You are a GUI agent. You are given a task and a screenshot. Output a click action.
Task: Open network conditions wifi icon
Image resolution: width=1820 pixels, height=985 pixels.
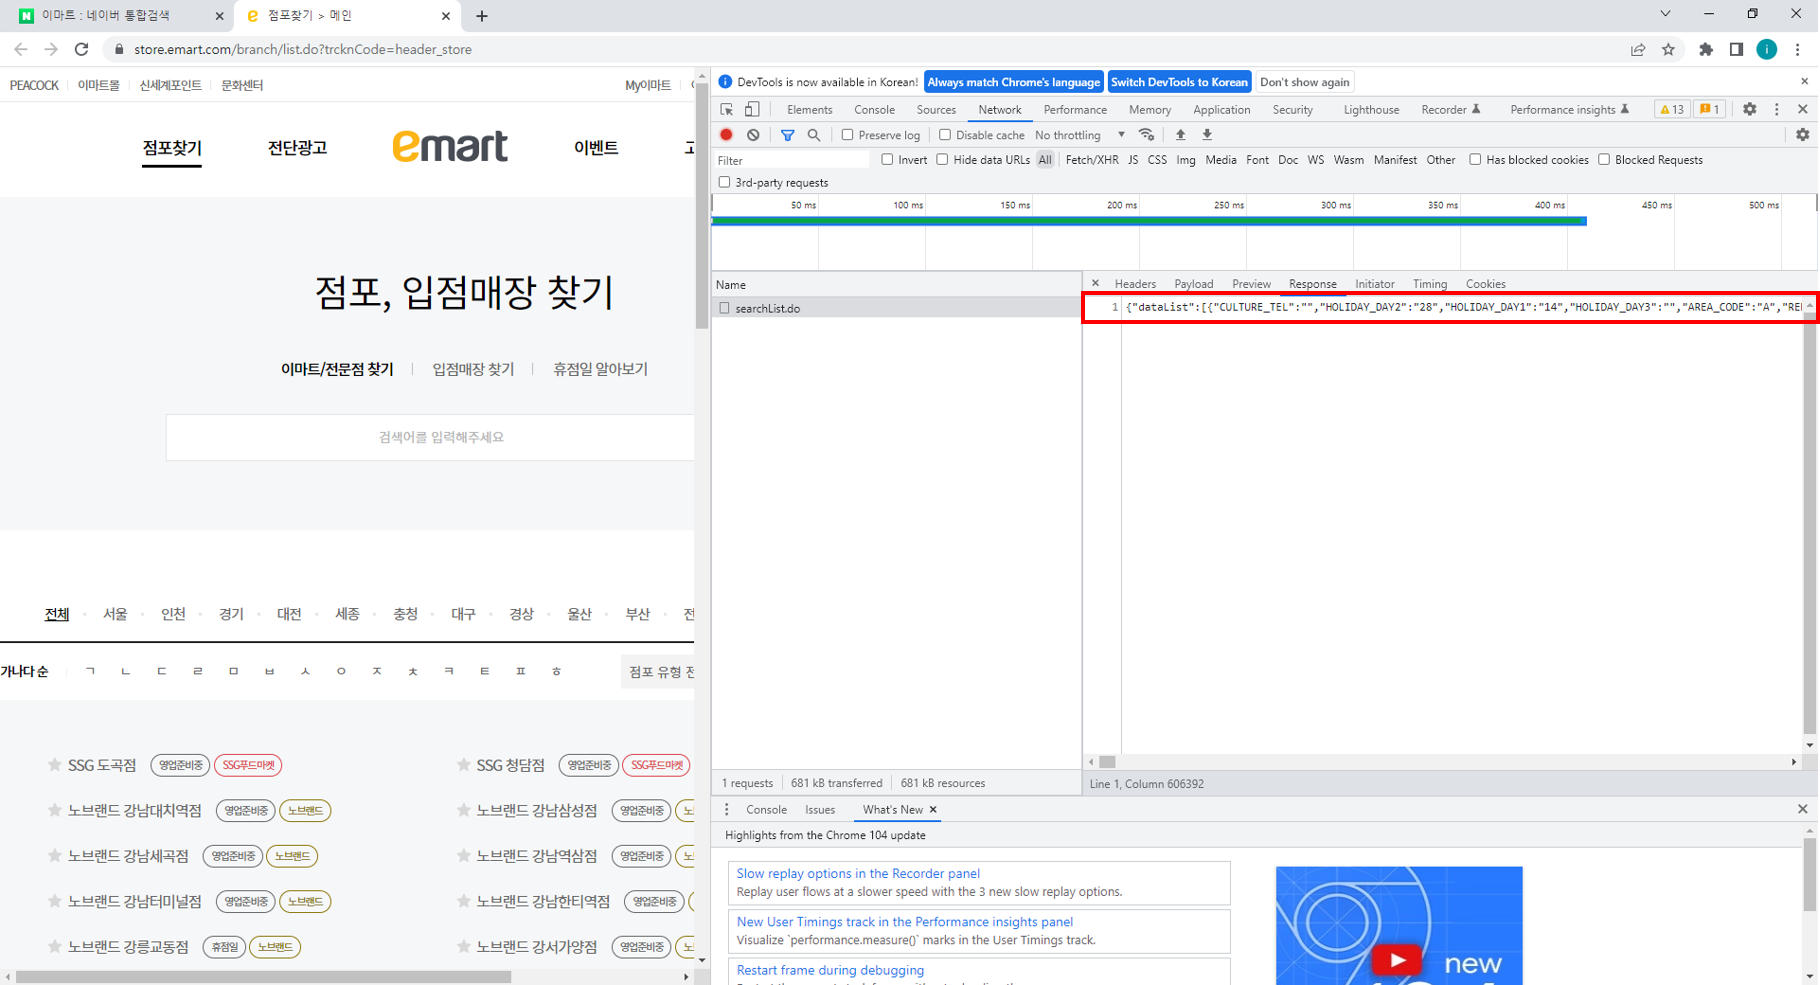[1147, 135]
